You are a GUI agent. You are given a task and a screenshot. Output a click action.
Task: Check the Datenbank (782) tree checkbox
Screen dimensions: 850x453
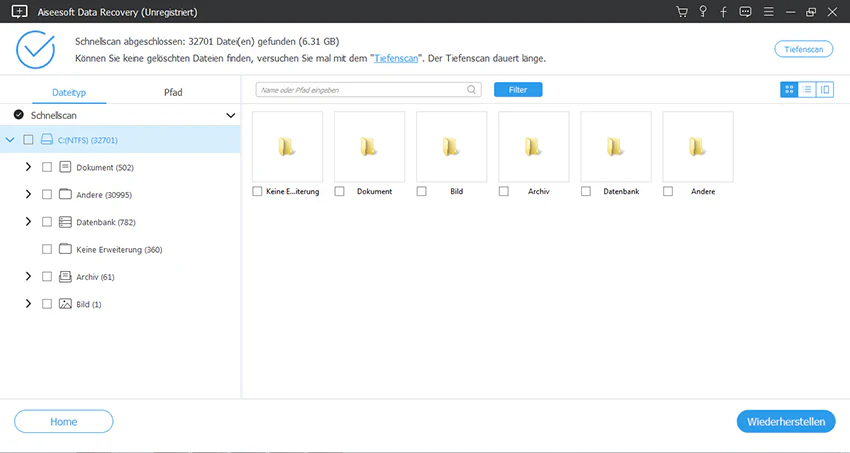click(x=47, y=222)
